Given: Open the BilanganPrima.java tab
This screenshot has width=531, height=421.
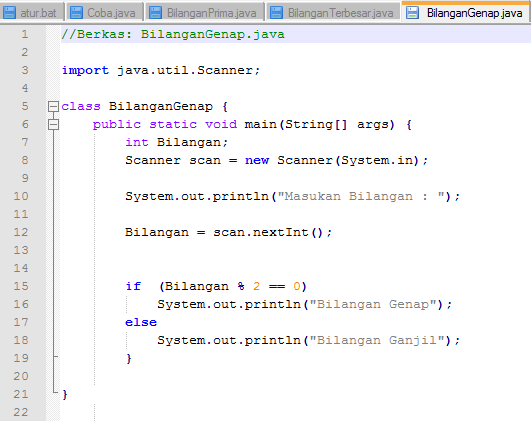Looking at the screenshot, I should 205,13.
